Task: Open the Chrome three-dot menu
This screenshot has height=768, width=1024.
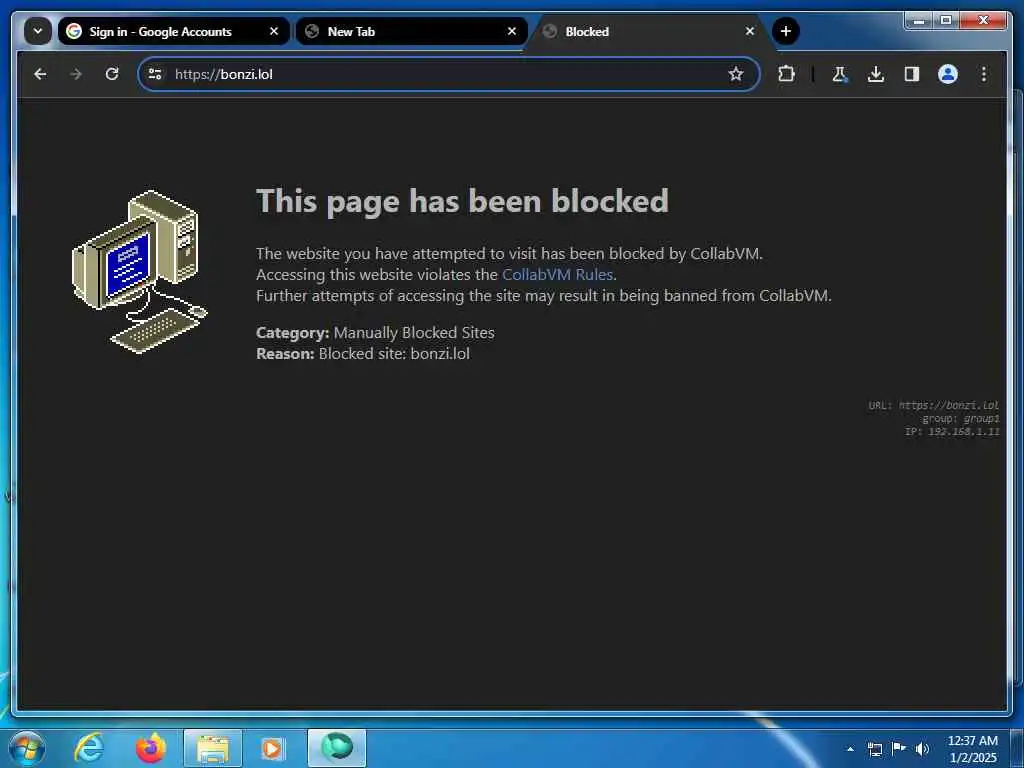Action: tap(984, 74)
